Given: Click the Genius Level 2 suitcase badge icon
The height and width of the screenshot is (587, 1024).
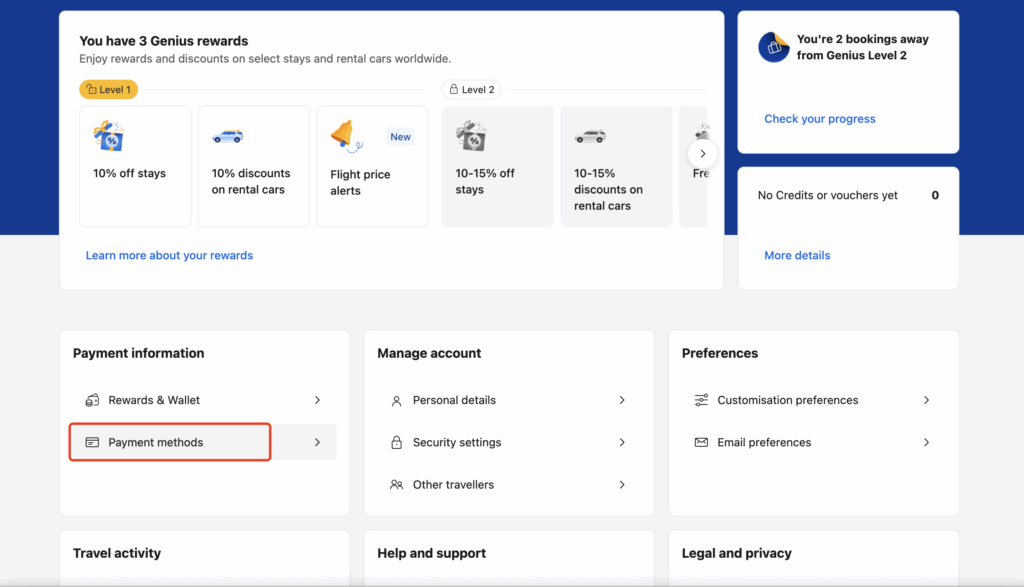Looking at the screenshot, I should pyautogui.click(x=774, y=47).
